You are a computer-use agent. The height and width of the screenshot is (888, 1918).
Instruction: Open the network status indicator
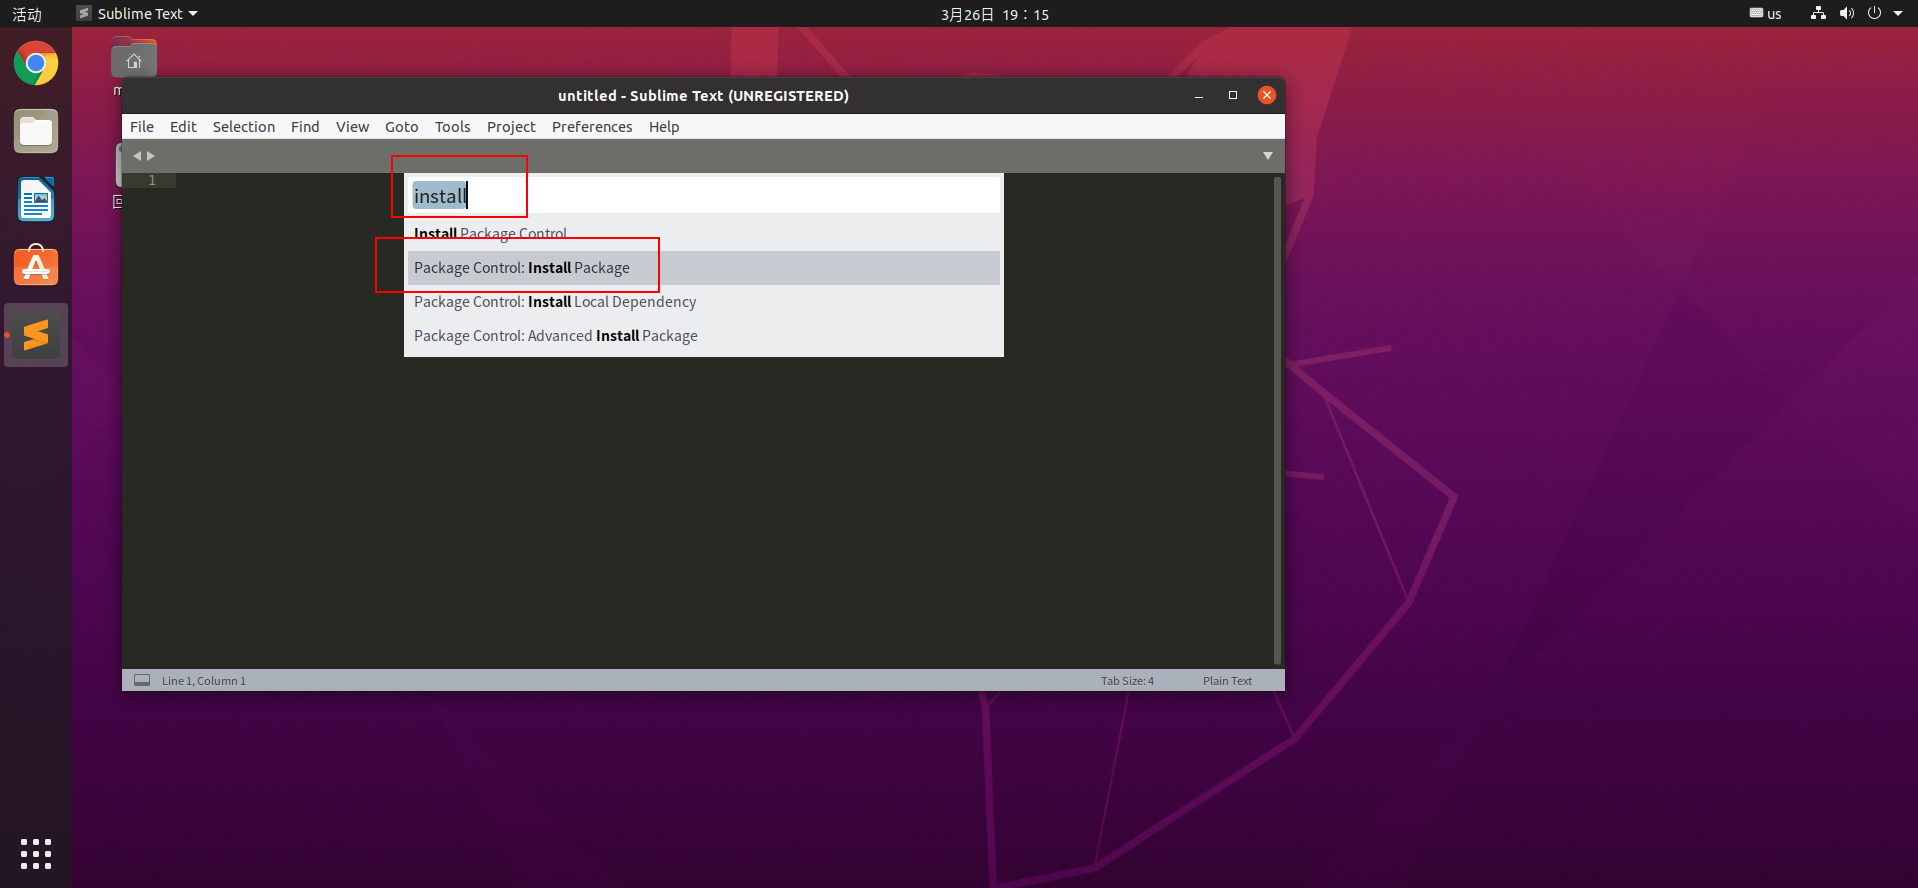coord(1818,14)
